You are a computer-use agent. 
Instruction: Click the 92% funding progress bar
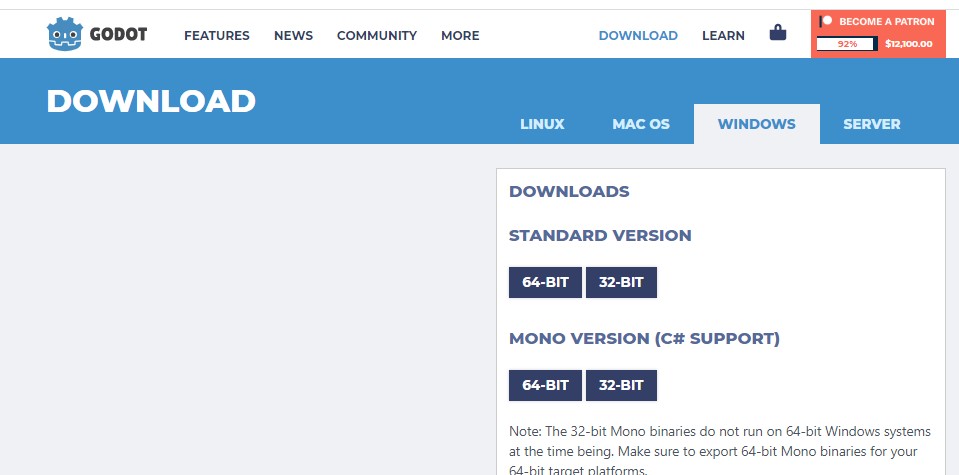tap(847, 44)
